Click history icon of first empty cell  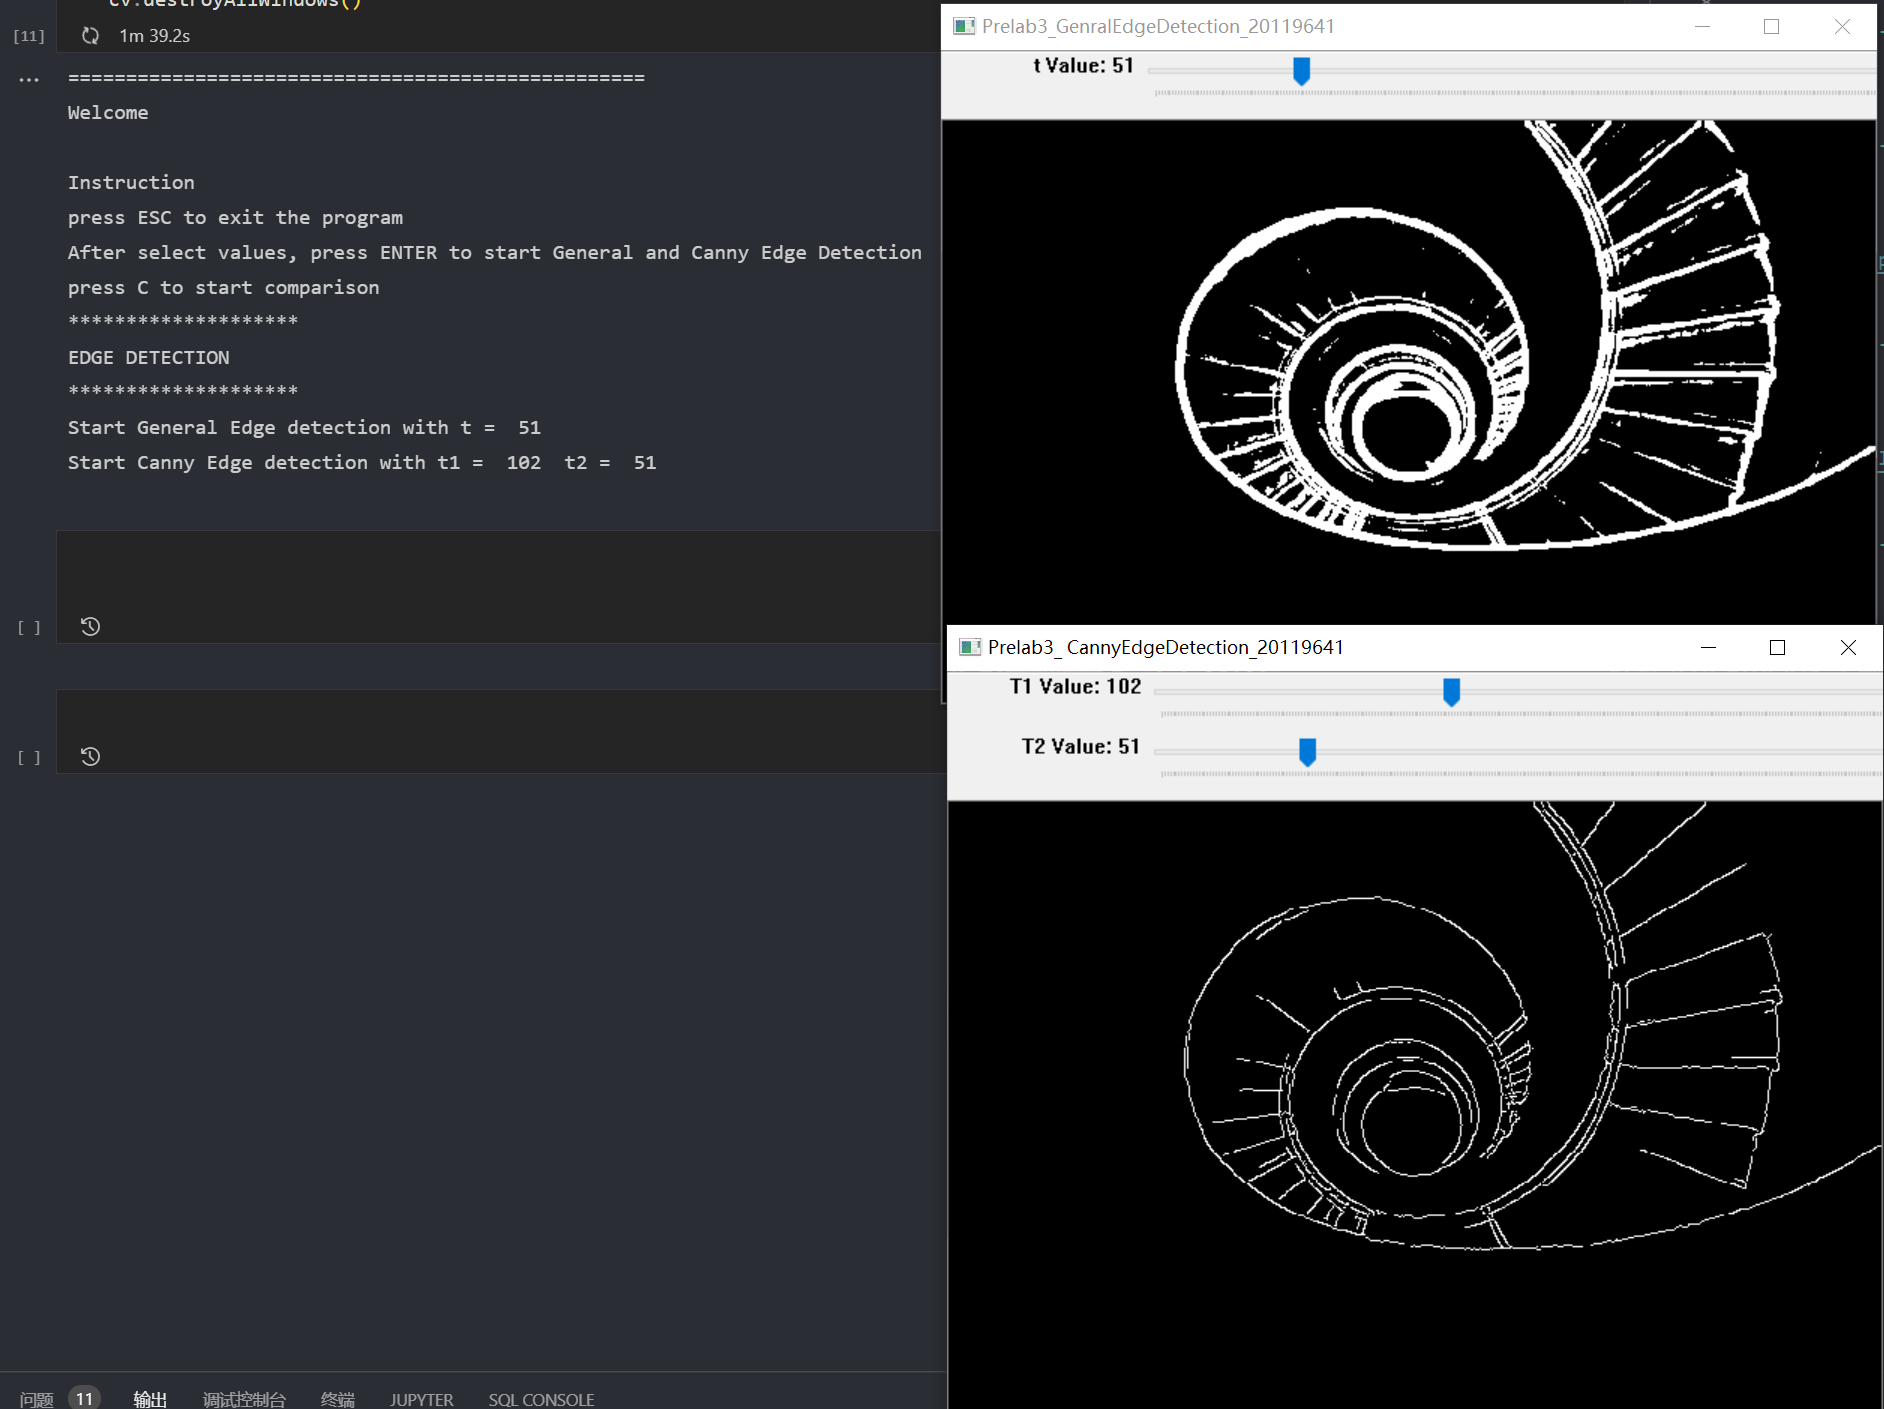coord(90,627)
